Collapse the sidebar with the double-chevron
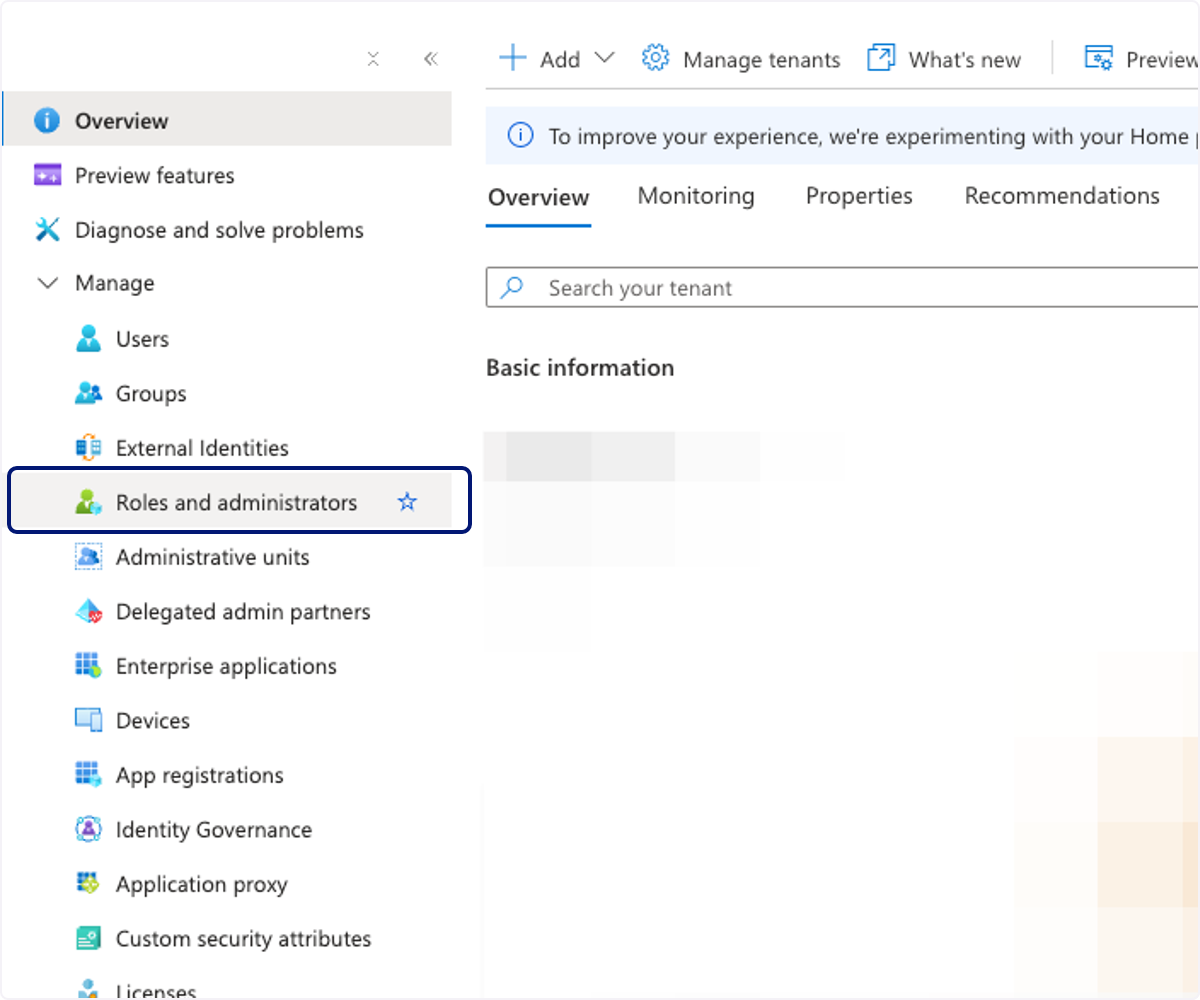This screenshot has width=1200, height=1000. 431,59
